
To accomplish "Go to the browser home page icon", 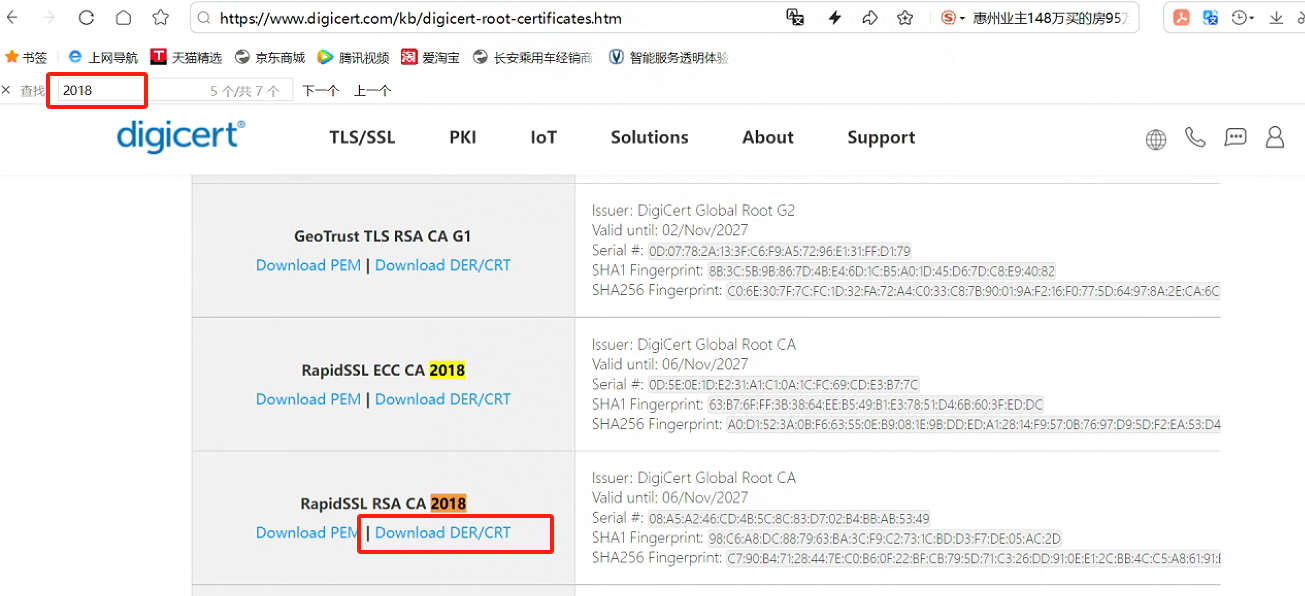I will pyautogui.click(x=123, y=18).
